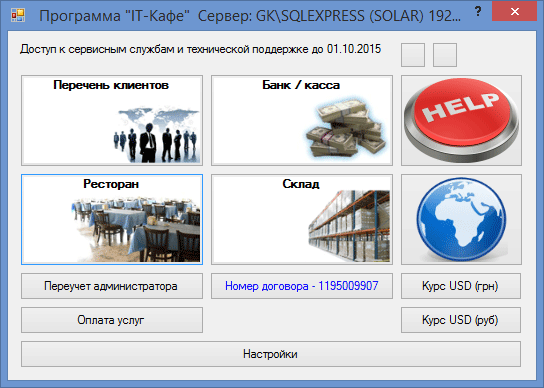Click the application icon in title bar
This screenshot has height=388, width=544.
click(x=18, y=15)
